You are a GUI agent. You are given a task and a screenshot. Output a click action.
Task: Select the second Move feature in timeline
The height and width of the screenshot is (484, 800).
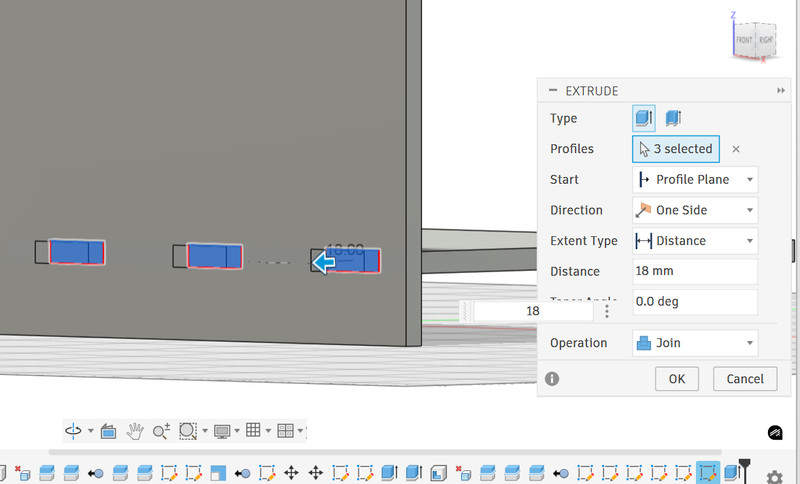316,473
